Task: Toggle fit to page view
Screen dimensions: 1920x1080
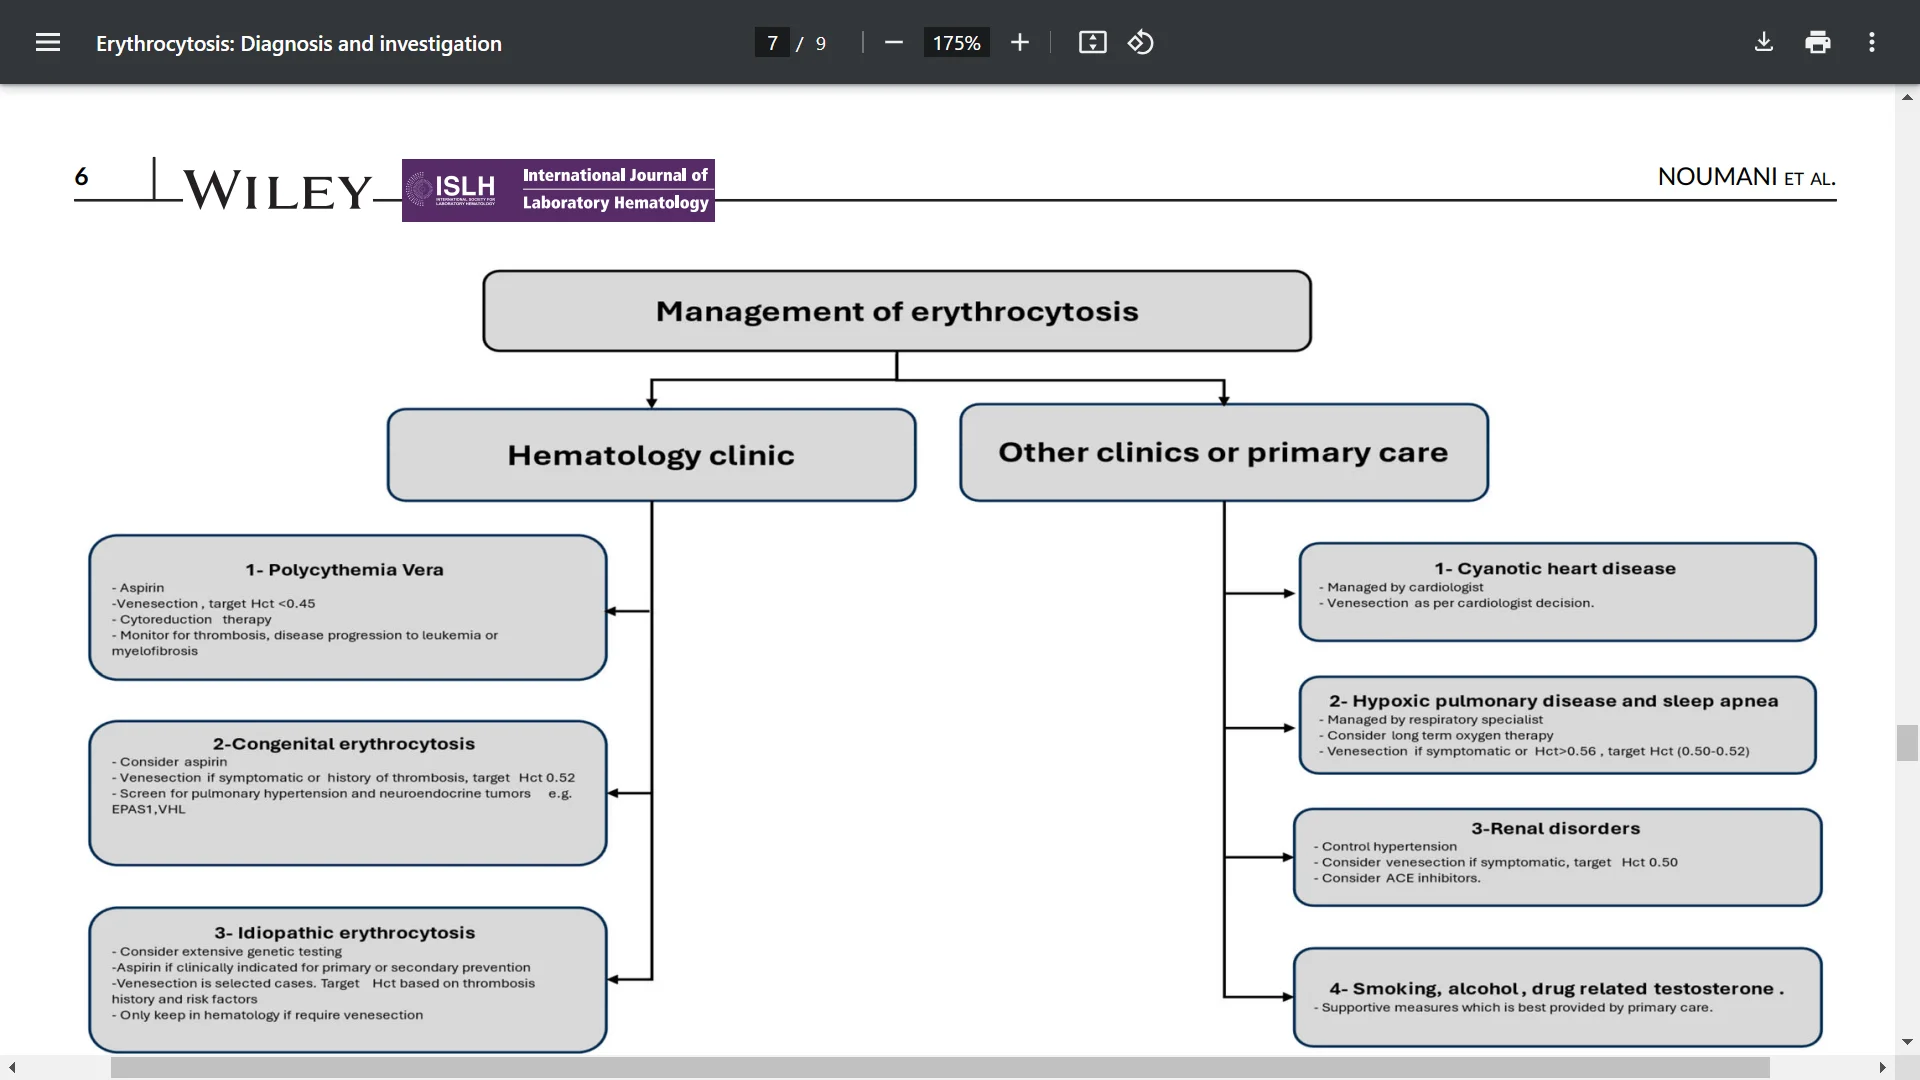Action: (1092, 43)
